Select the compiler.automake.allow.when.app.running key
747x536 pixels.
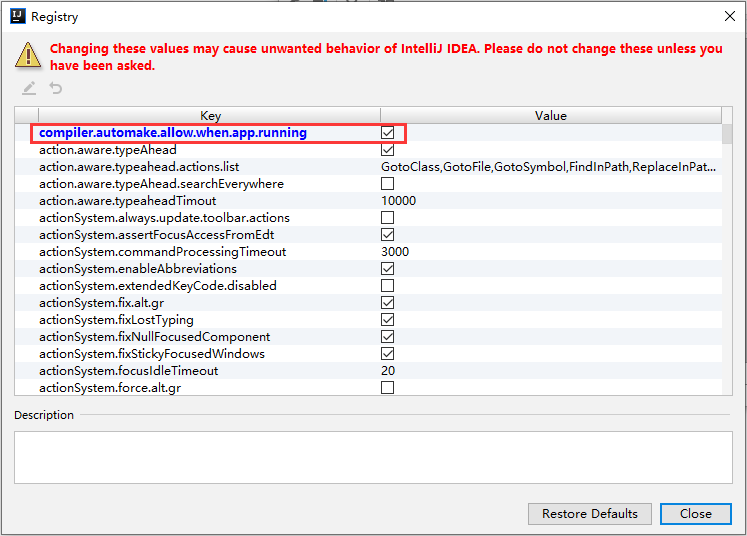click(x=173, y=132)
